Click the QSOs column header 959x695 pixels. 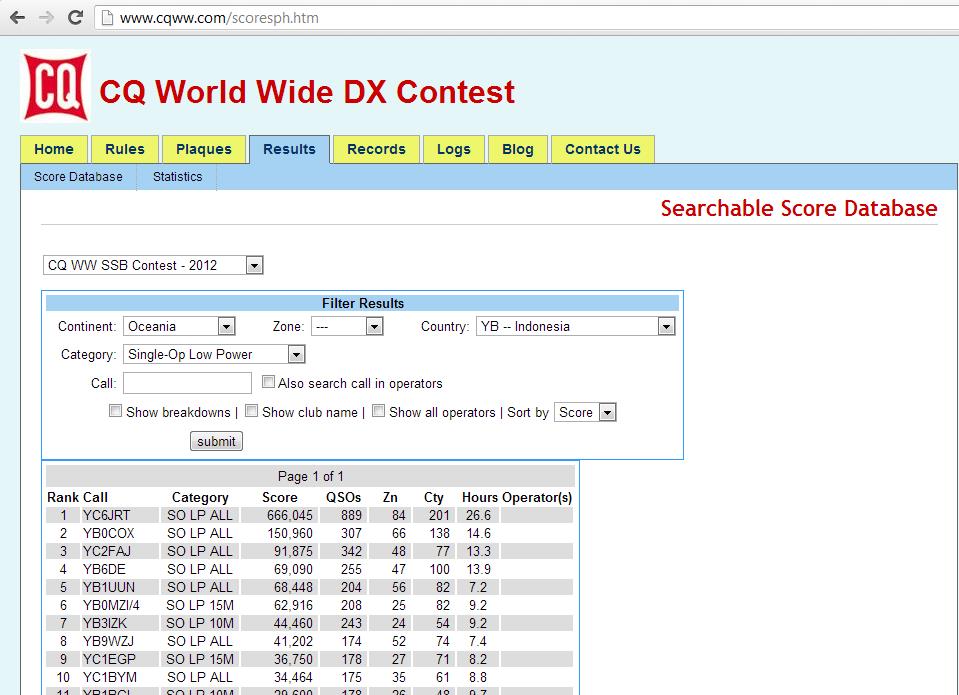[x=344, y=497]
